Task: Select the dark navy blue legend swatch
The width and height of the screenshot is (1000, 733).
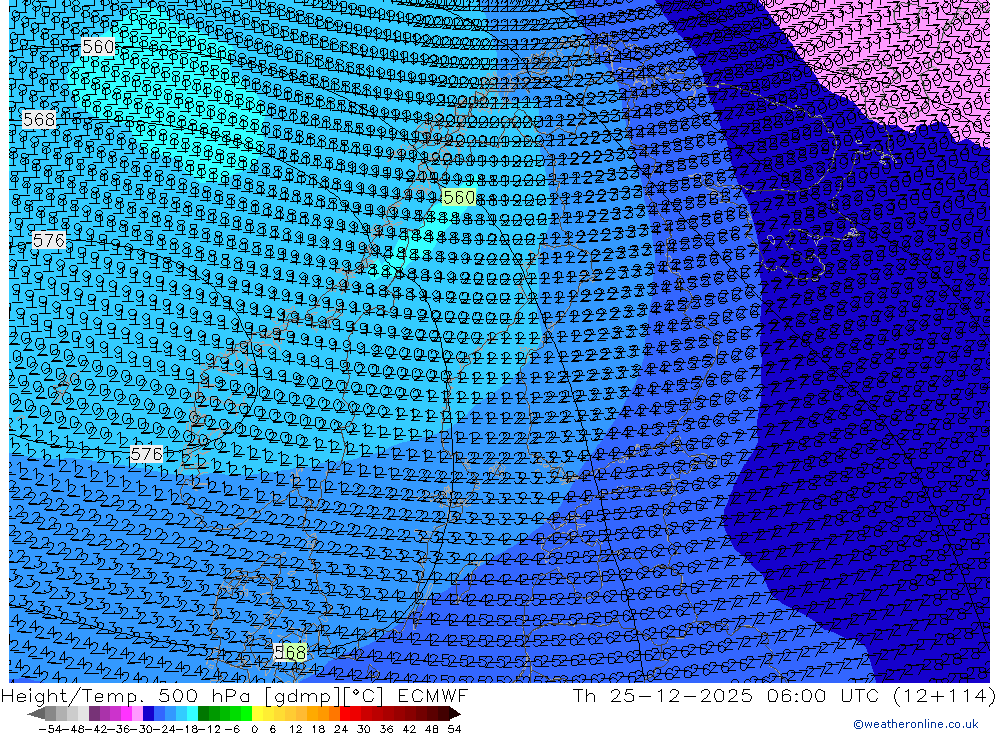Action: click(148, 714)
